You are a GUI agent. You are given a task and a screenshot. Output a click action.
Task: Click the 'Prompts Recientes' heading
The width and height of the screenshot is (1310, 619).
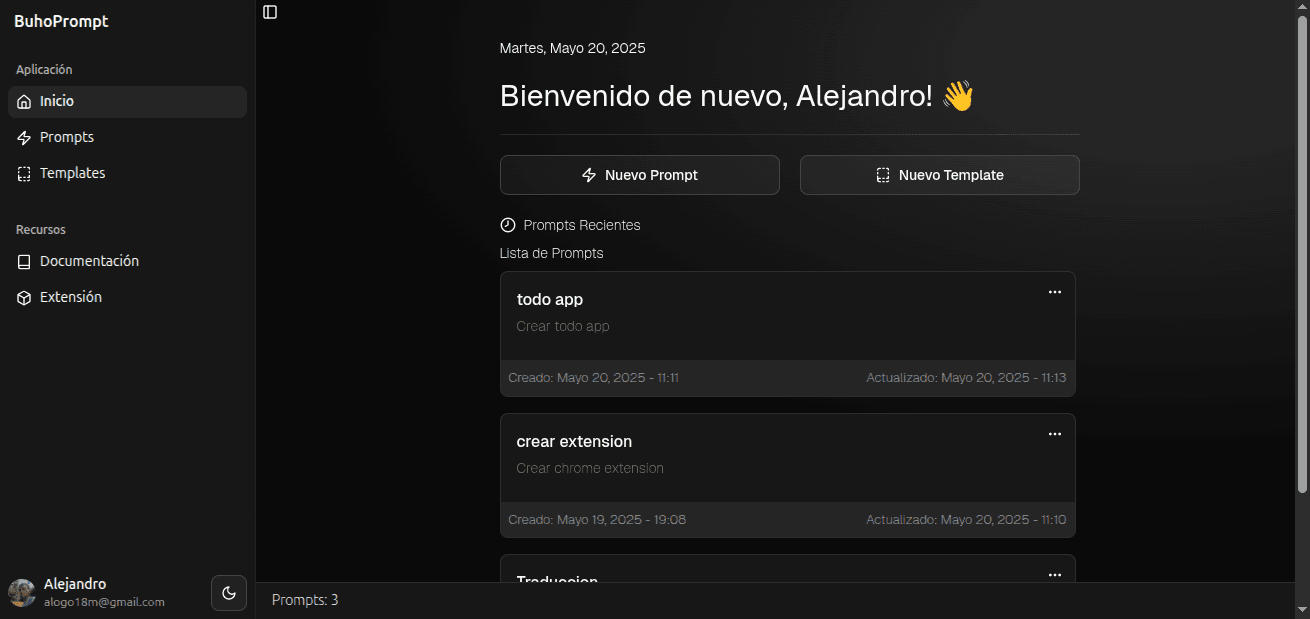click(582, 225)
